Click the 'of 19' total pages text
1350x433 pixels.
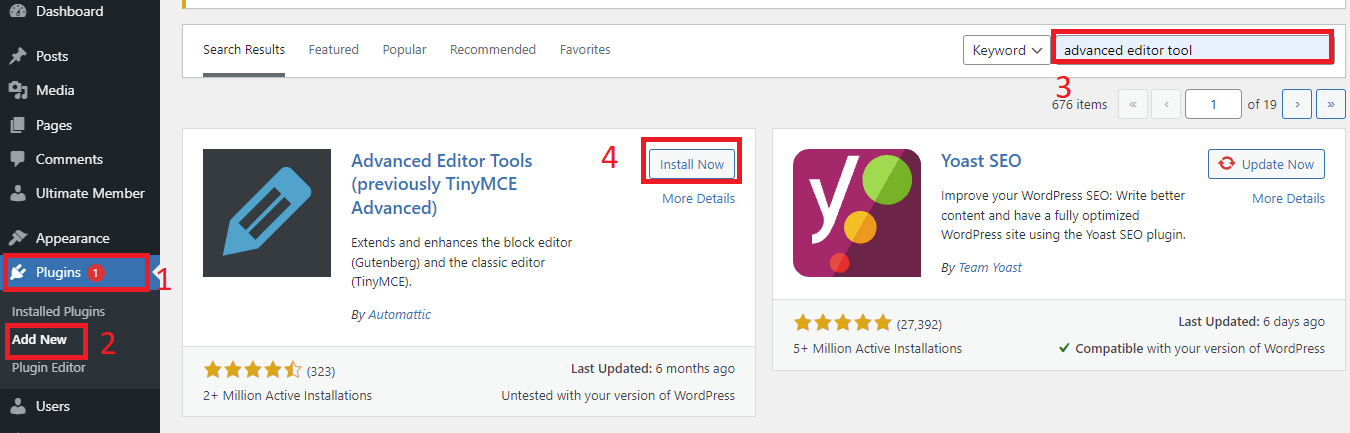click(1262, 104)
